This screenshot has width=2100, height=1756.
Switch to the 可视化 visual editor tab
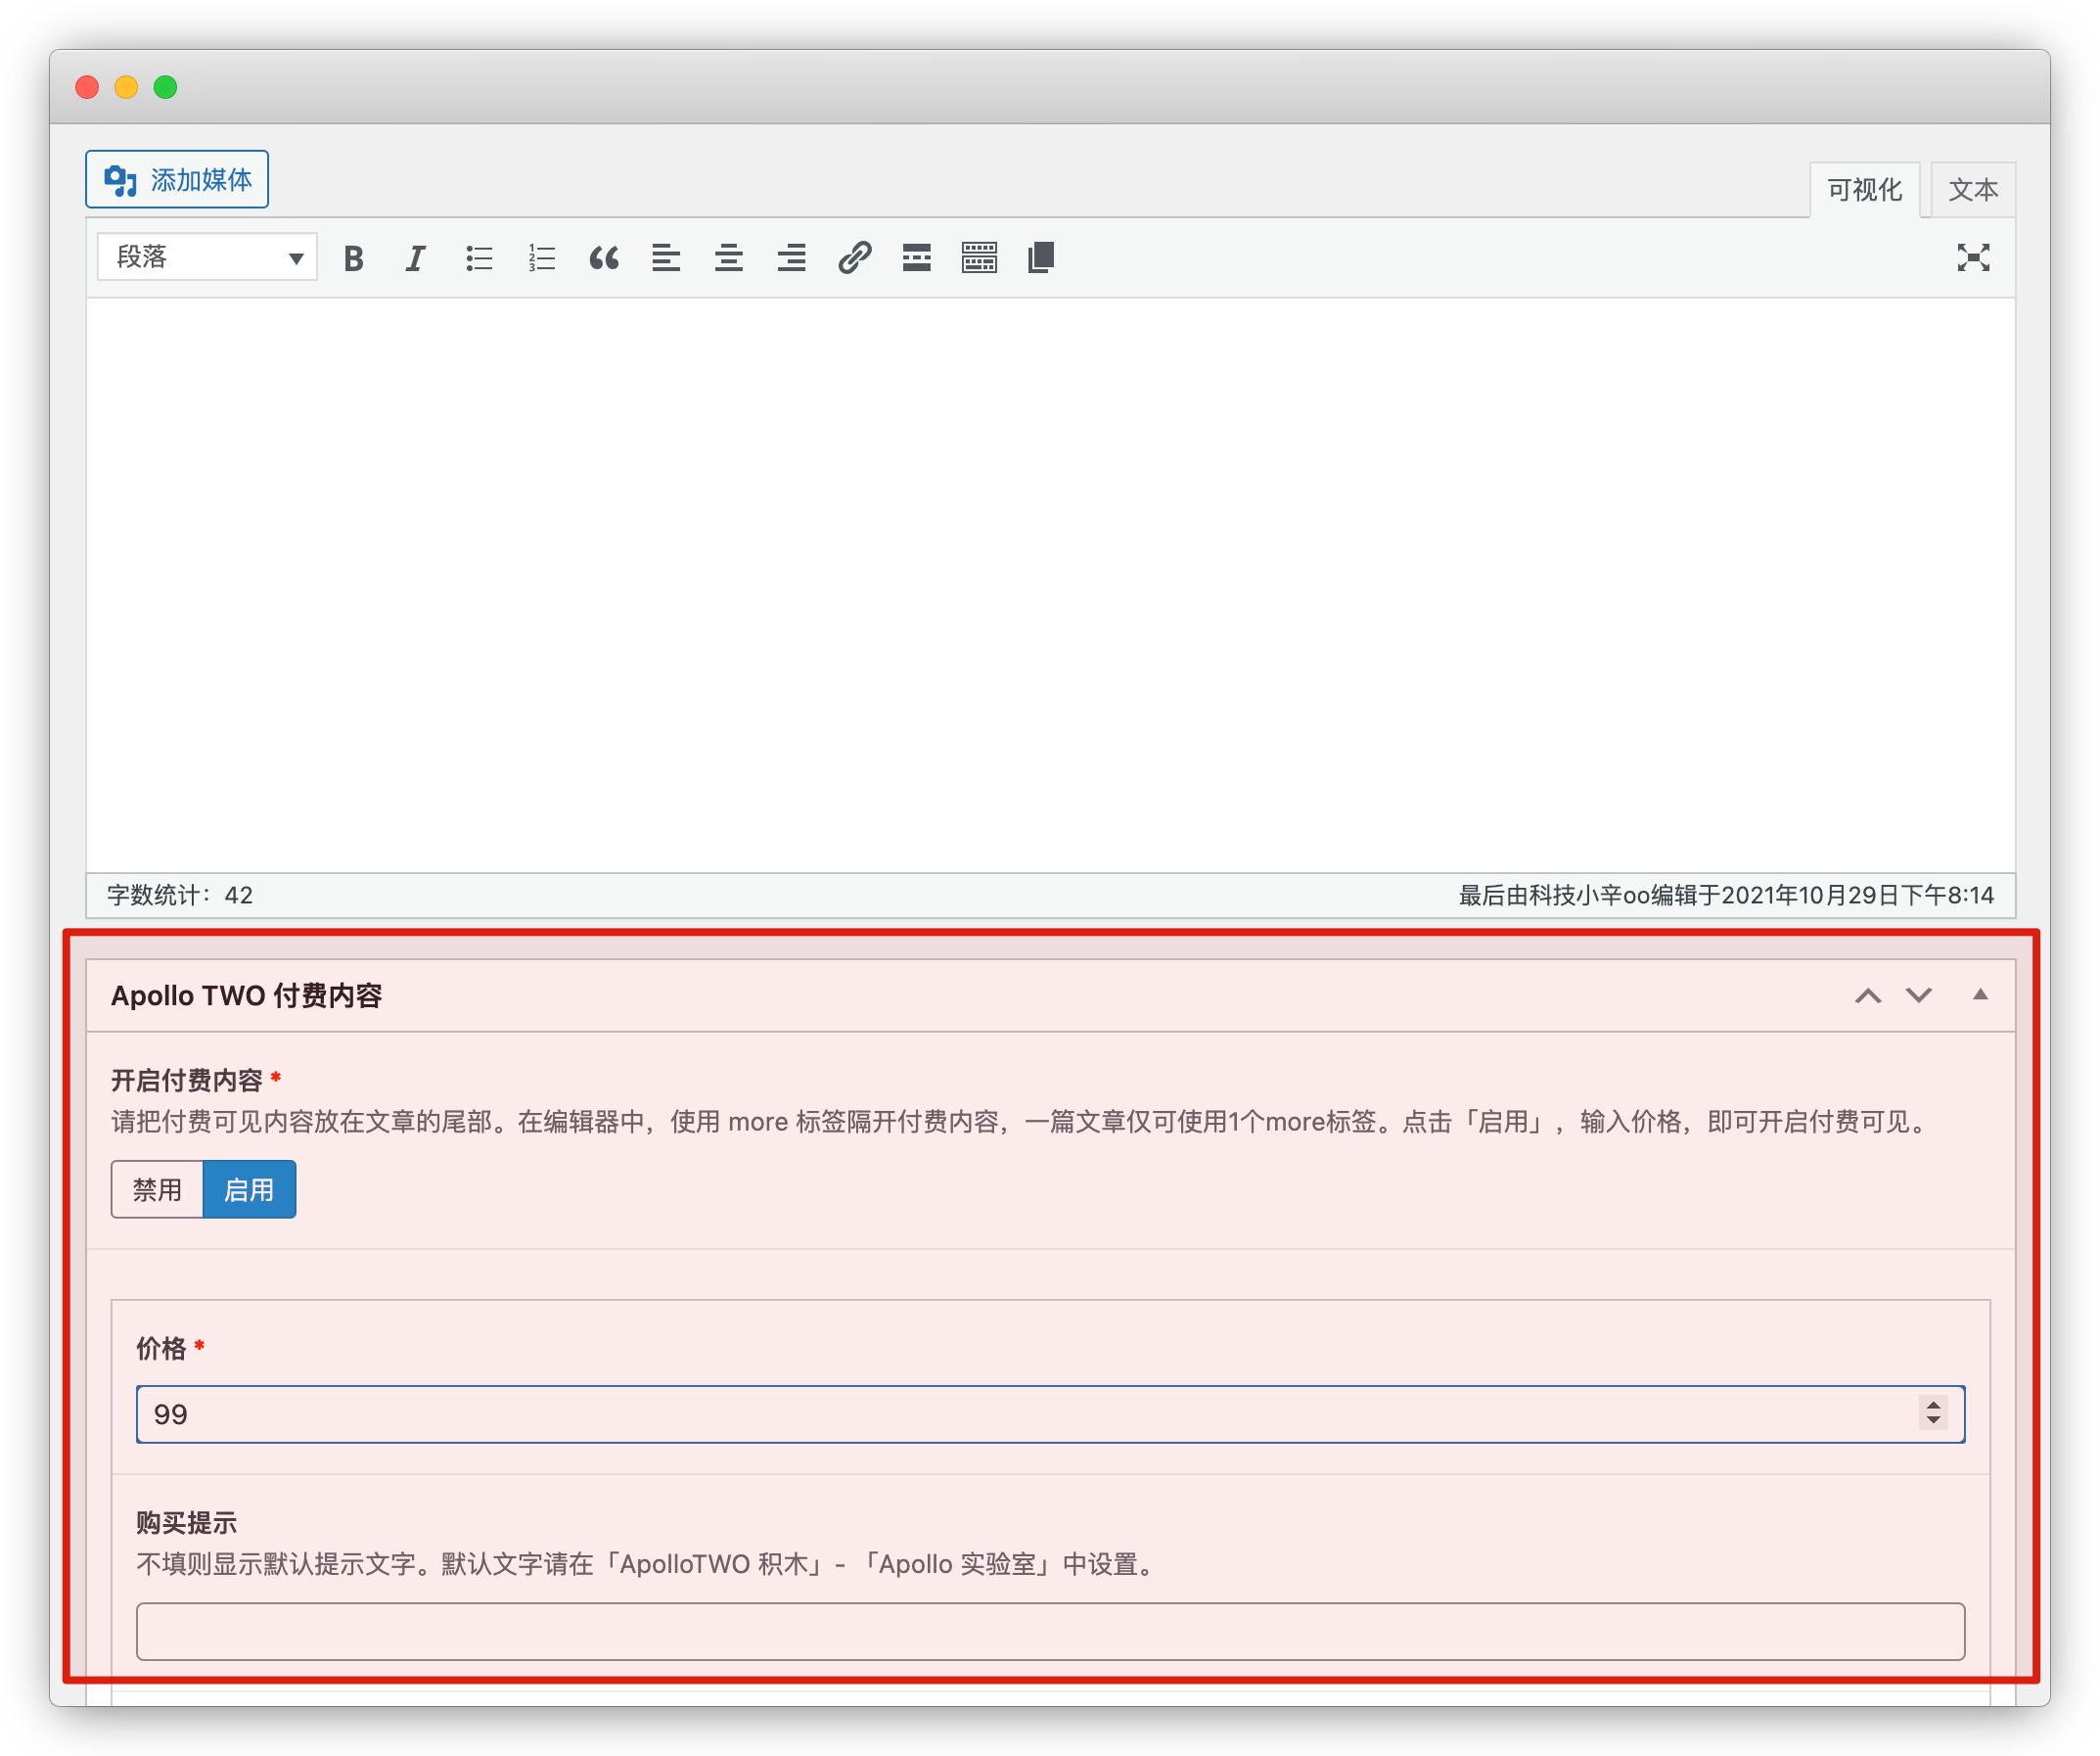1864,190
